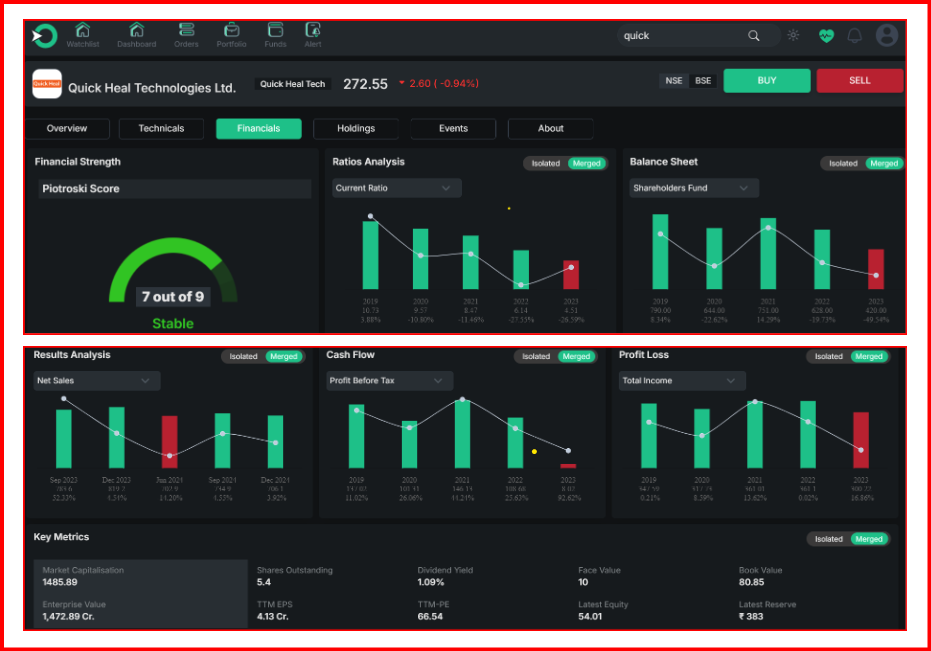Click the red 2023 bar in Ratios Analysis
931x651 pixels.
pos(571,274)
